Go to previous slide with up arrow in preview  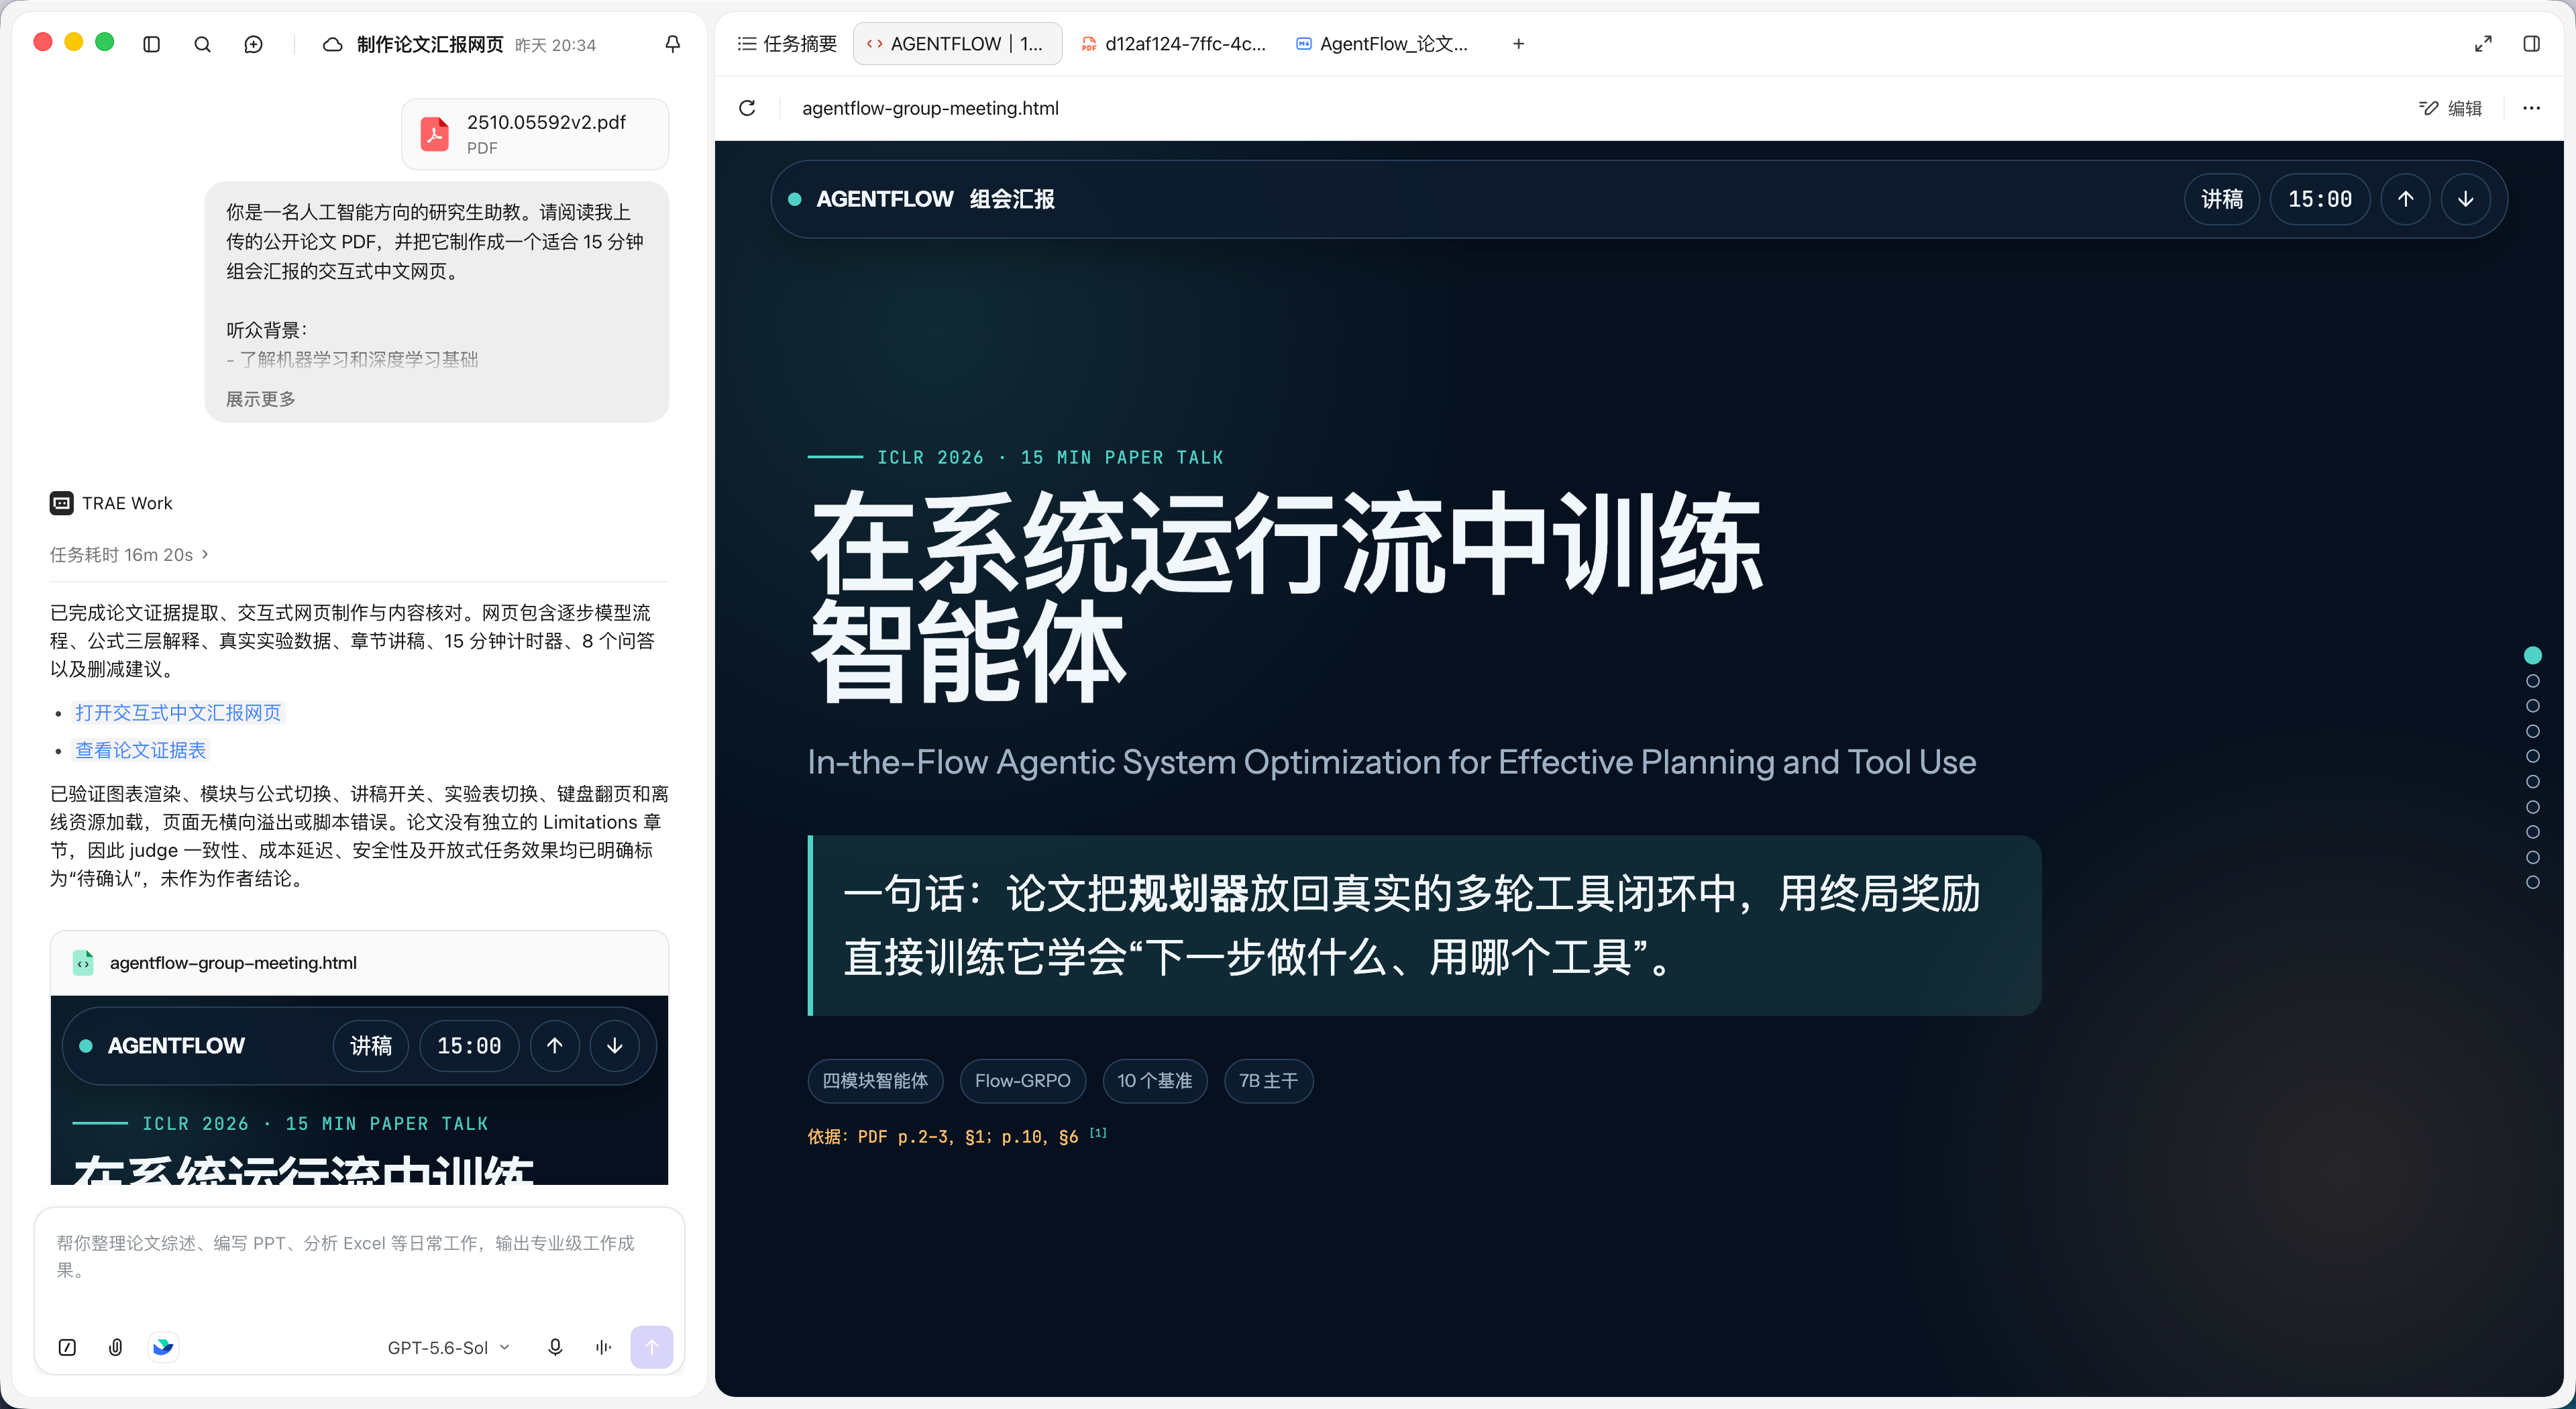coord(2405,199)
